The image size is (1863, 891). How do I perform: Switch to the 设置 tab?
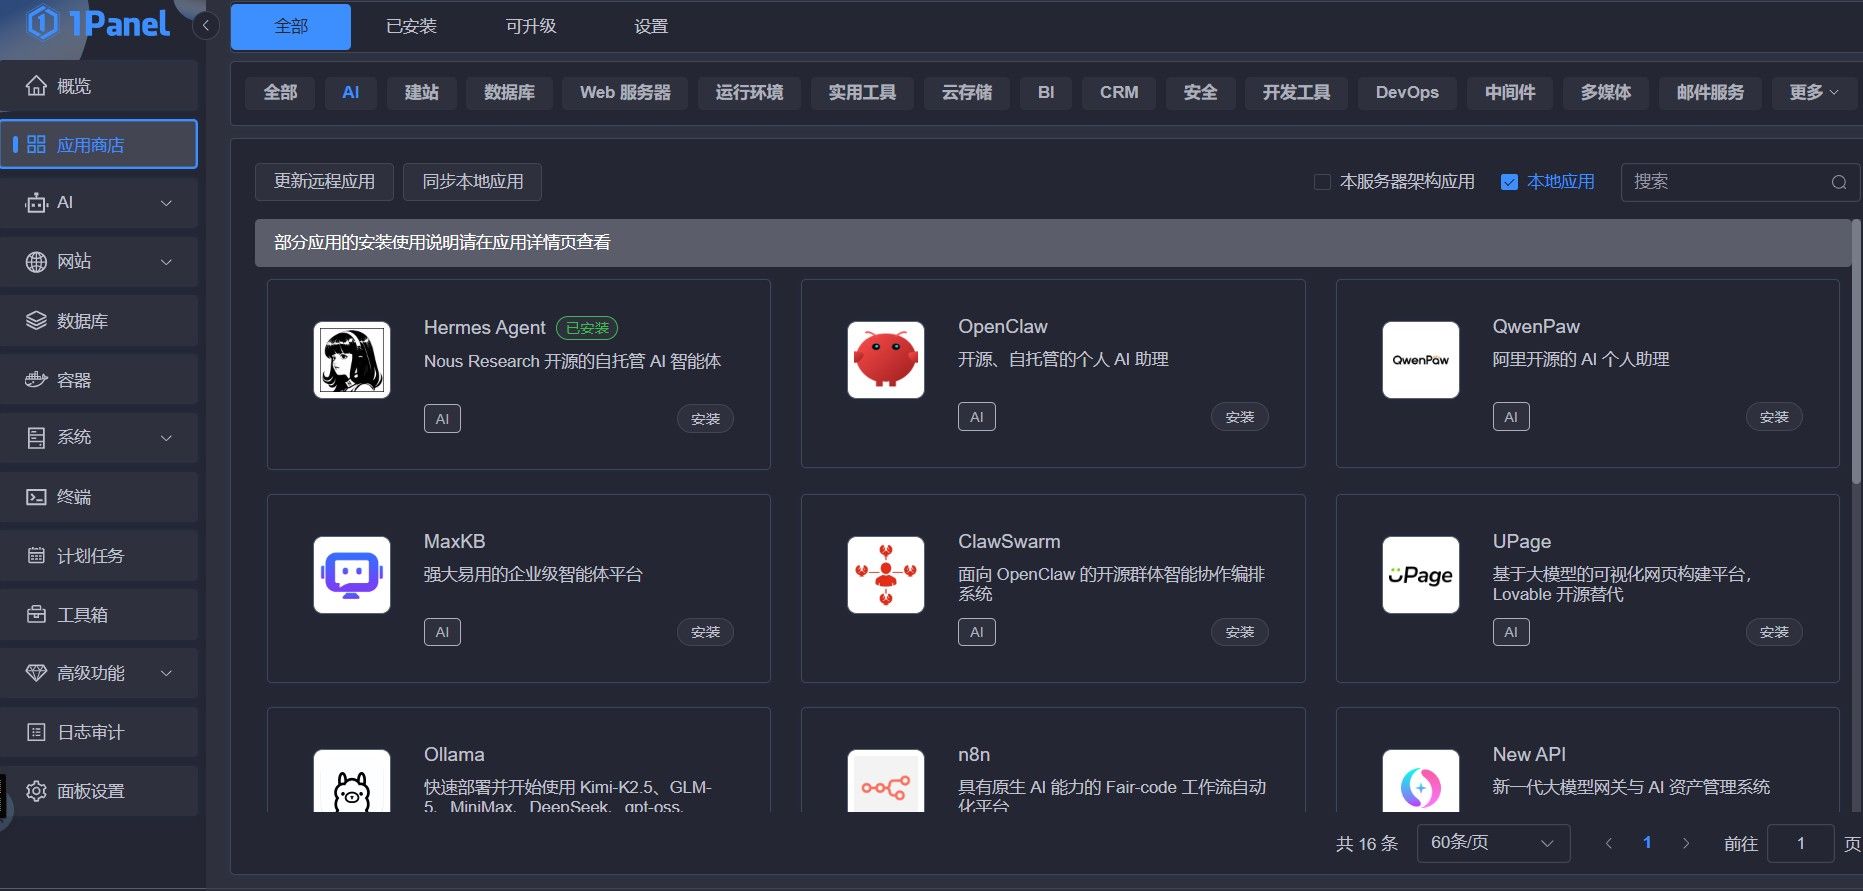651,27
